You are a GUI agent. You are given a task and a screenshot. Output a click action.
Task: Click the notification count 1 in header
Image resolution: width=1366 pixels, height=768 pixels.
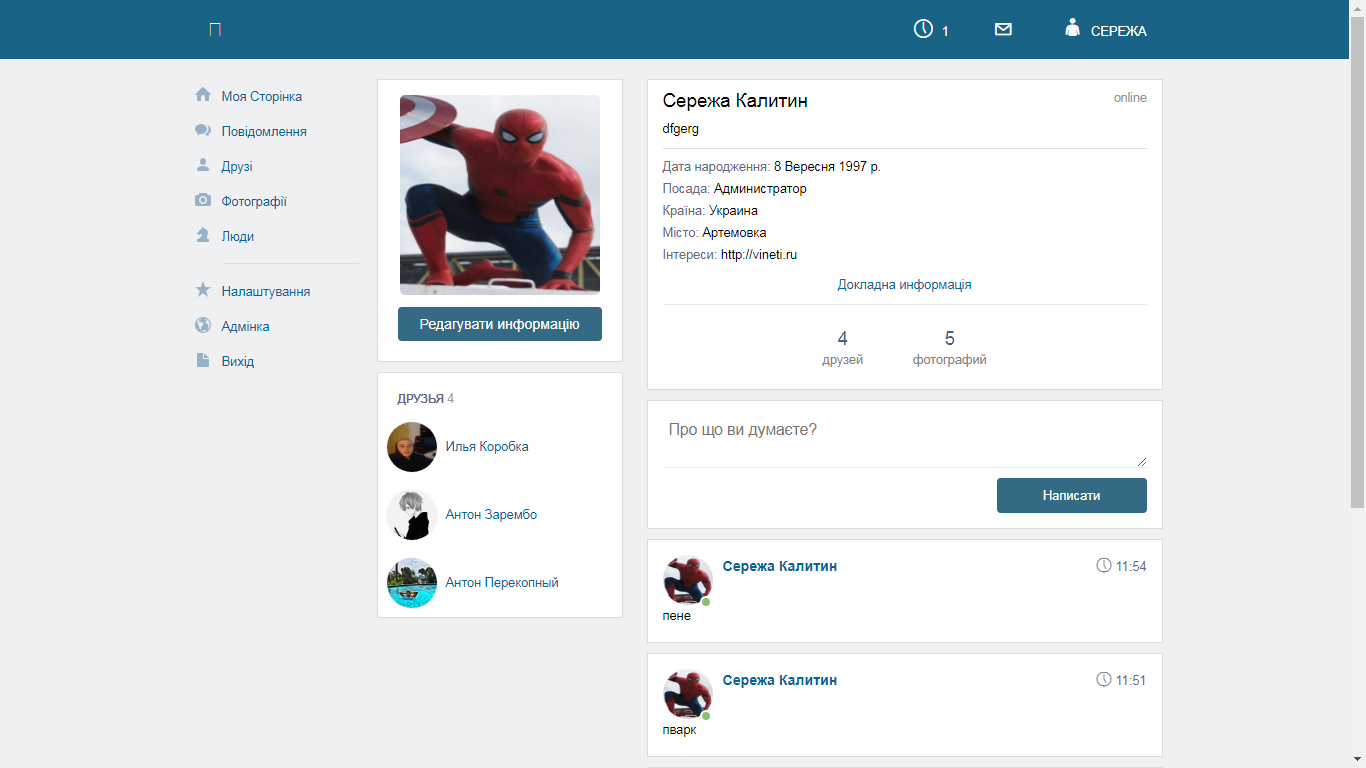coord(945,31)
